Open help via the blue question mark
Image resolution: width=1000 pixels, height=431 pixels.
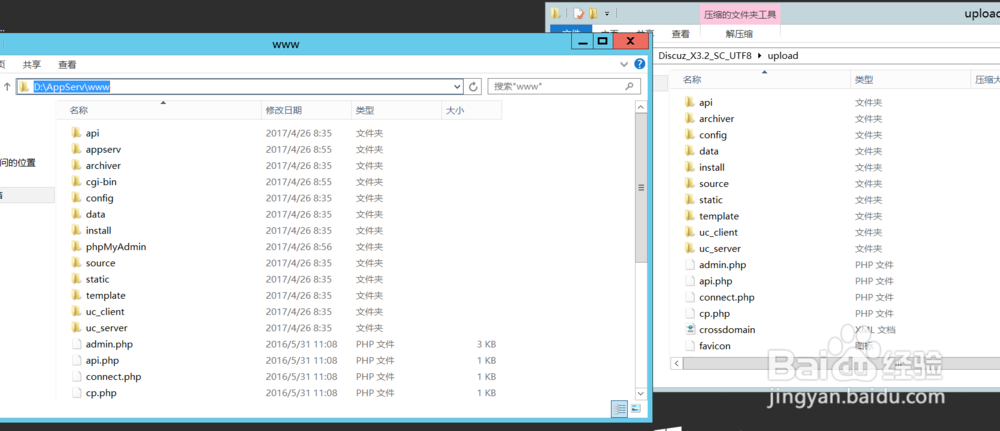click(640, 64)
